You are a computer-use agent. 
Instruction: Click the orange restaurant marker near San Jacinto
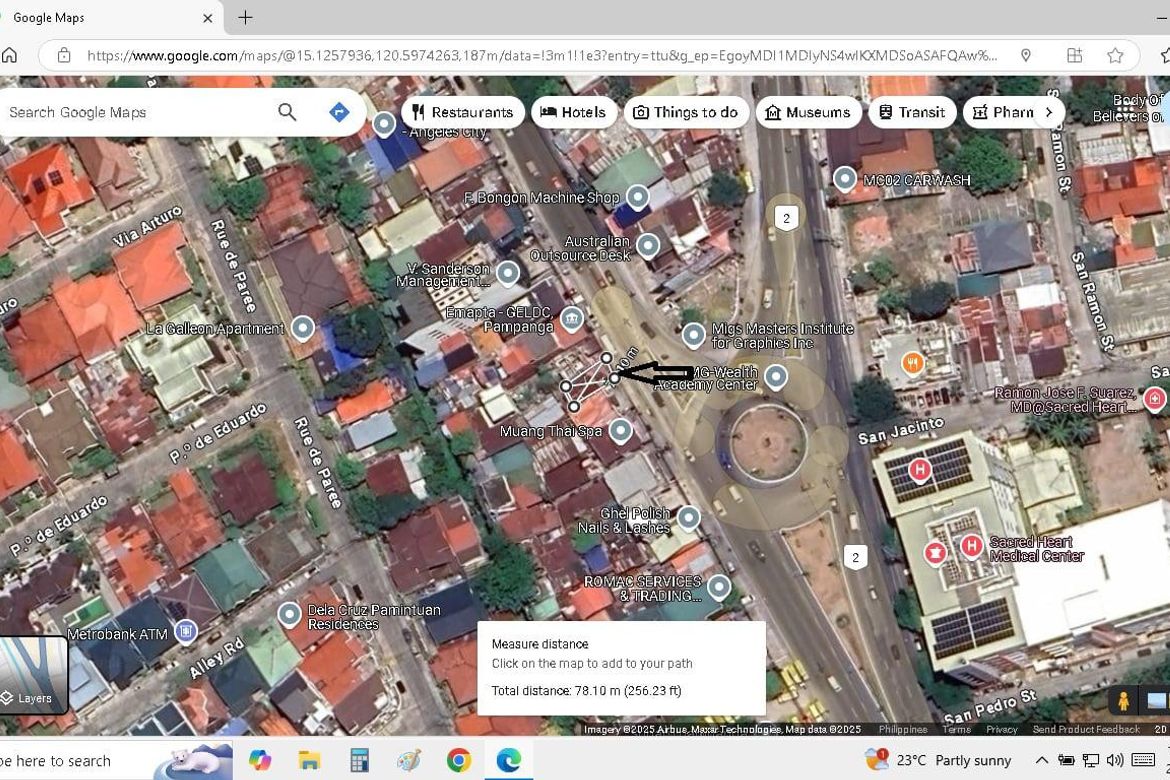click(x=913, y=364)
